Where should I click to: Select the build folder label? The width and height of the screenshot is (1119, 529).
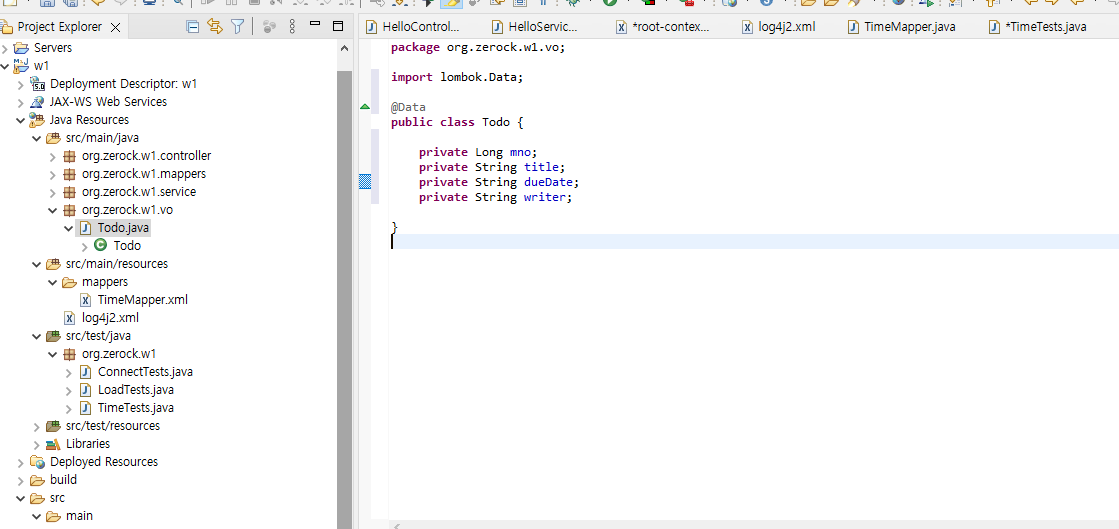pyautogui.click(x=64, y=480)
